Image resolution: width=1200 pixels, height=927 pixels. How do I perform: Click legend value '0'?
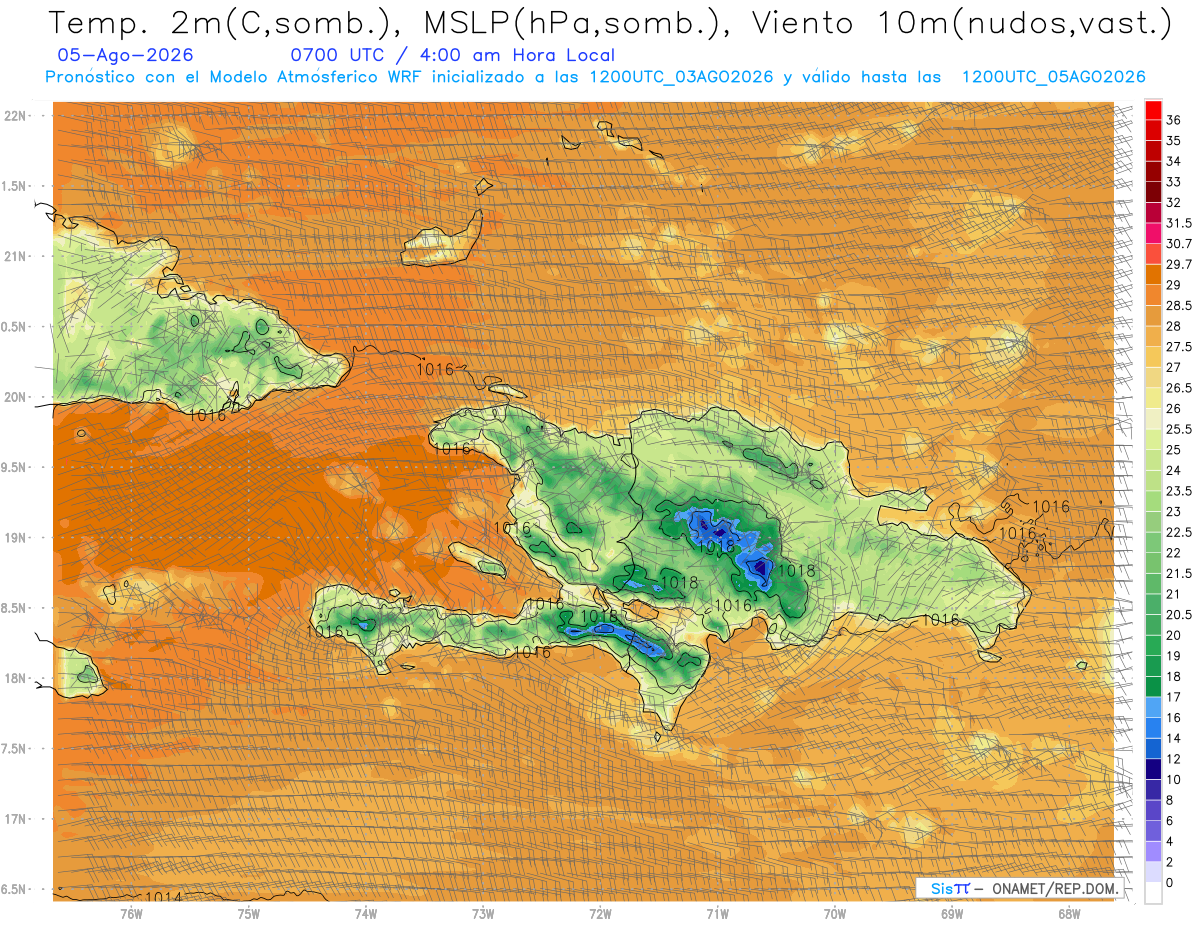(x=1171, y=883)
